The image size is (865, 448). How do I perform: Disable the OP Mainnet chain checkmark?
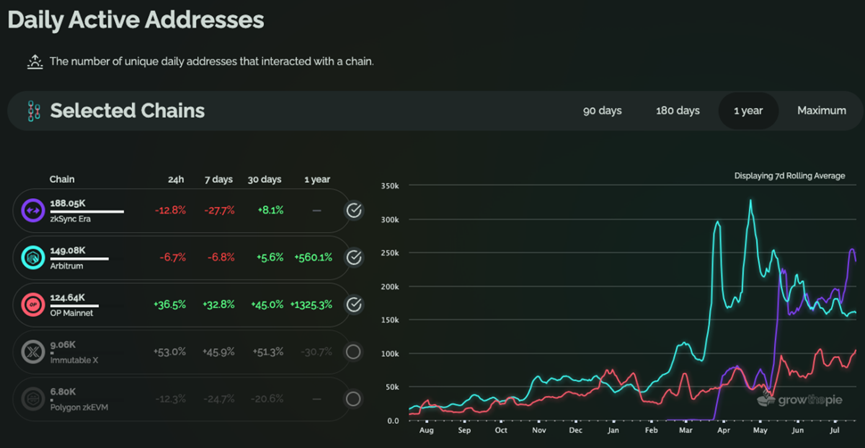click(x=354, y=305)
